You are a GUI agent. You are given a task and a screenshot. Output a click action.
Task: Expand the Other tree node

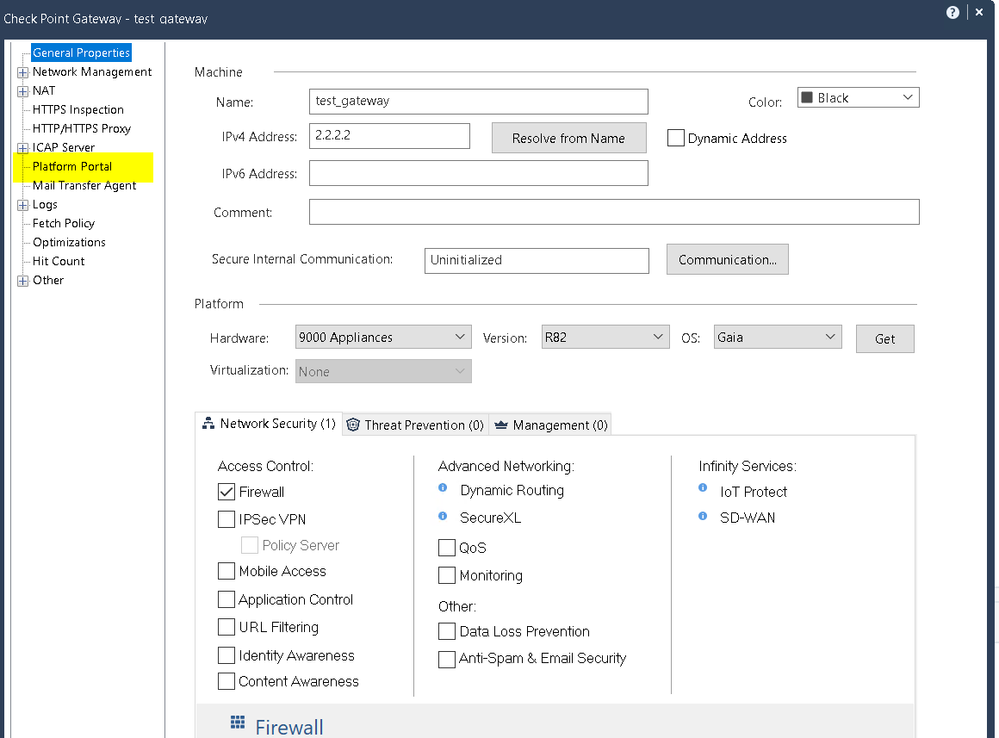23,281
